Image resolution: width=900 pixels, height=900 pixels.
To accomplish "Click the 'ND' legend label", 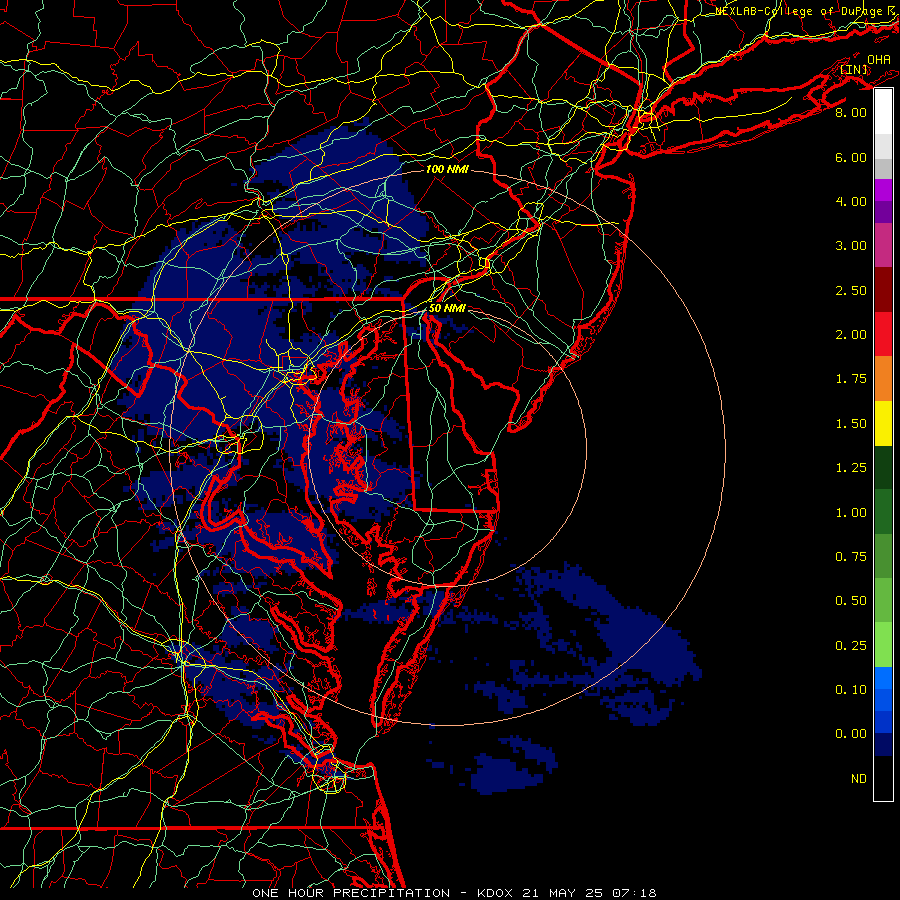I will pyautogui.click(x=859, y=779).
